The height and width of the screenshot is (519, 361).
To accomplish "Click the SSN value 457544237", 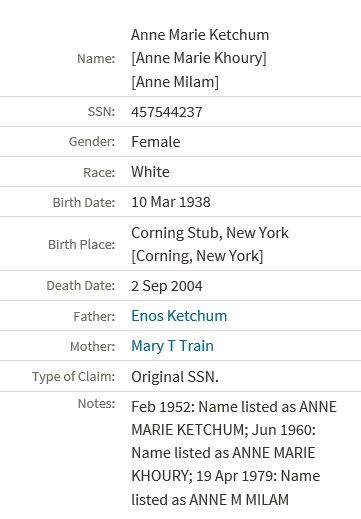I will 167,112.
